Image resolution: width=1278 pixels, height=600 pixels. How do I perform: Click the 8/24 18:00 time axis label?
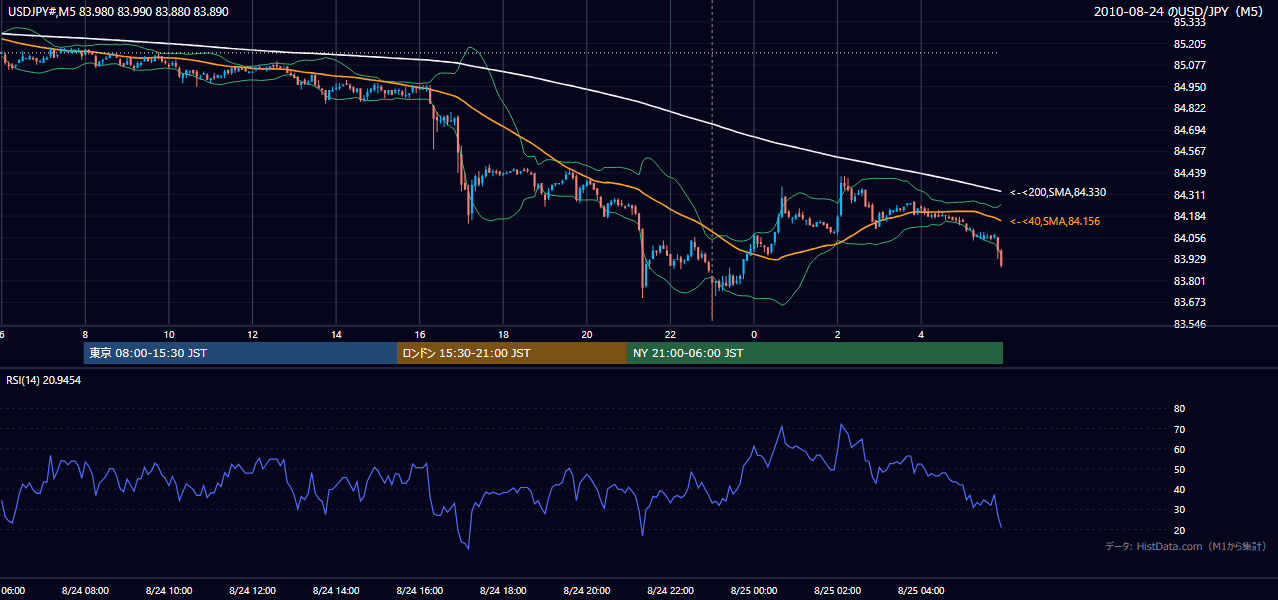click(x=503, y=590)
